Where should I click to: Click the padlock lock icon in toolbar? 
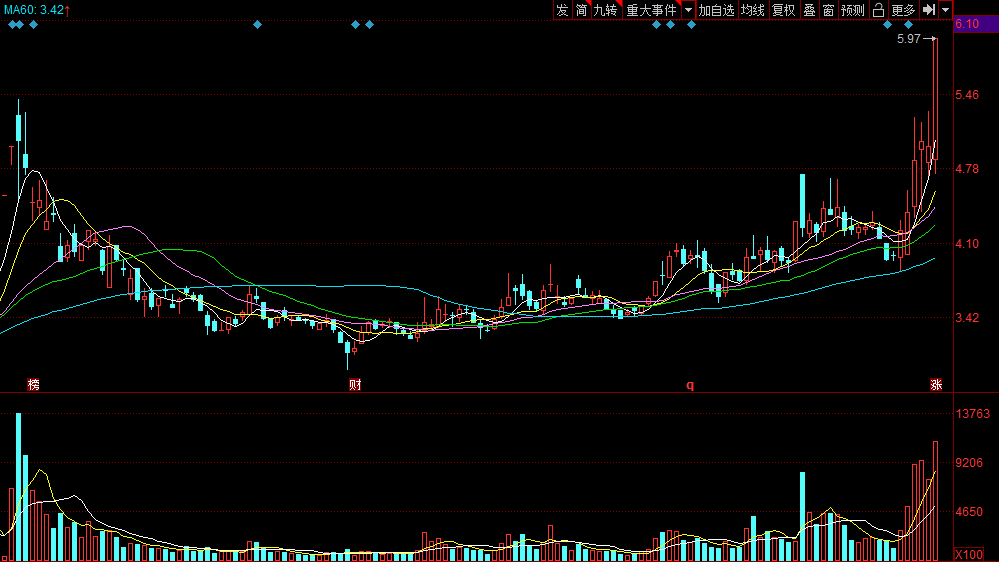click(x=878, y=10)
